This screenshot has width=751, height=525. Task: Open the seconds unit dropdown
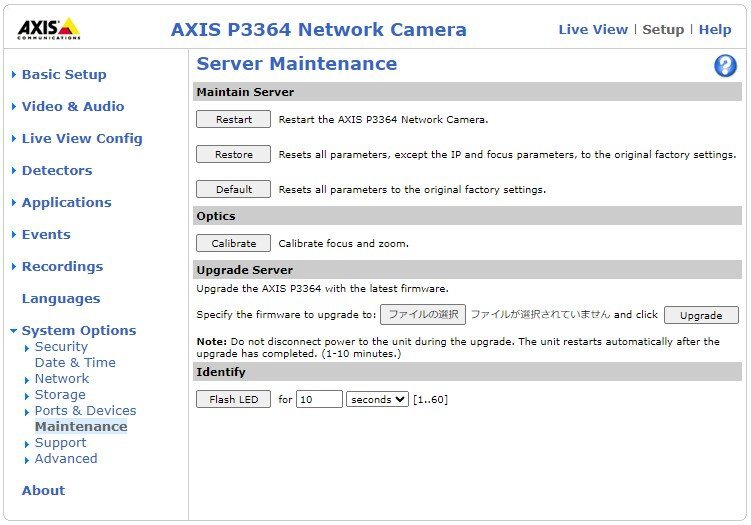377,399
